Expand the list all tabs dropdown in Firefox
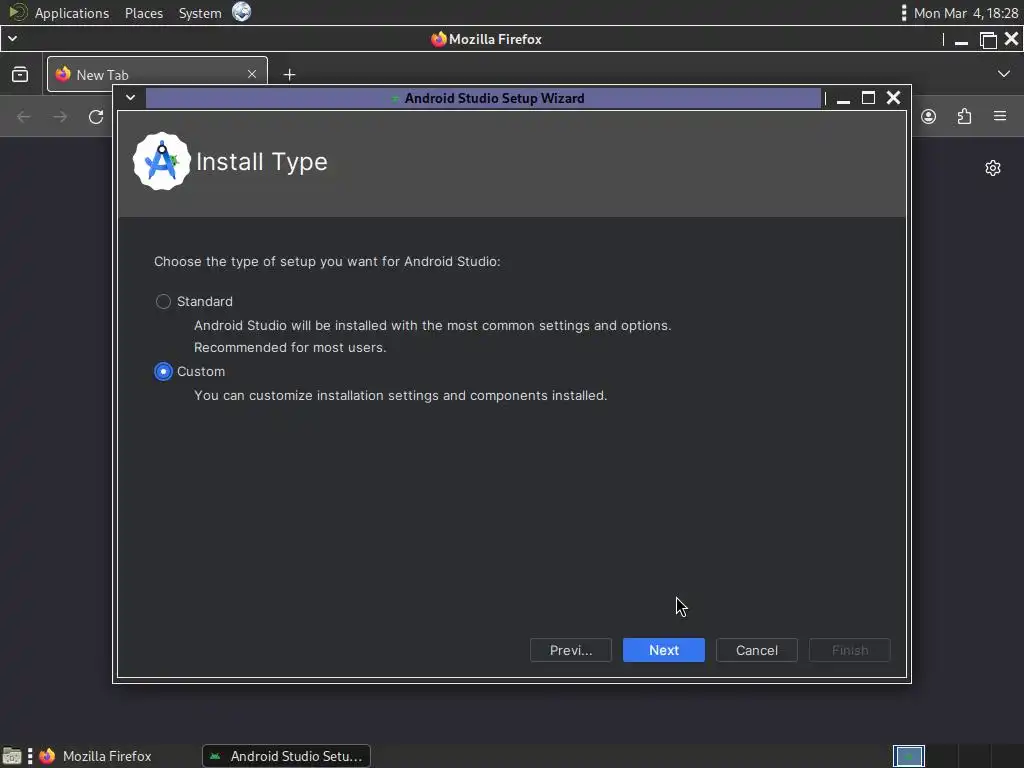 pos(1004,74)
